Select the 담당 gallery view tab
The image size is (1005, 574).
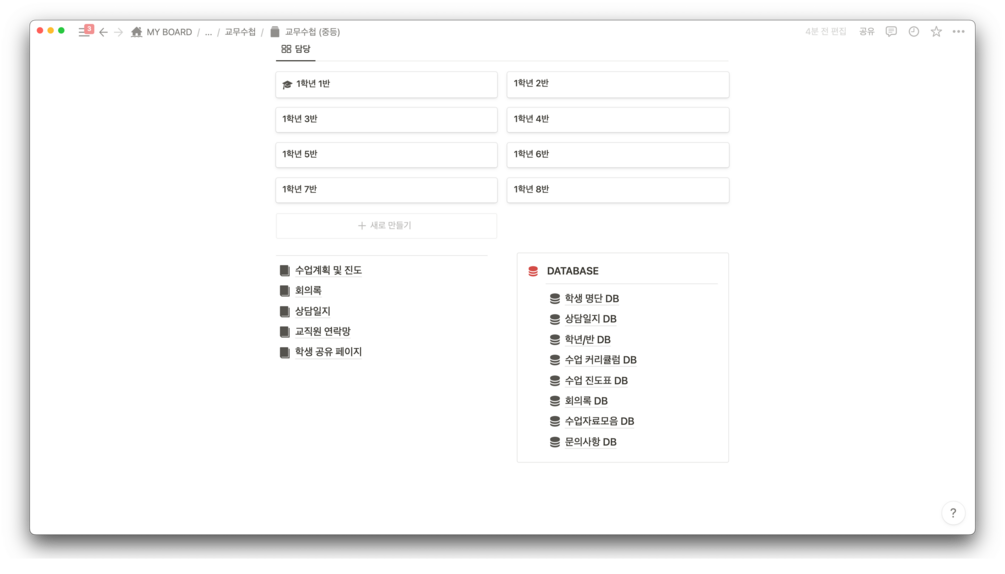click(296, 49)
